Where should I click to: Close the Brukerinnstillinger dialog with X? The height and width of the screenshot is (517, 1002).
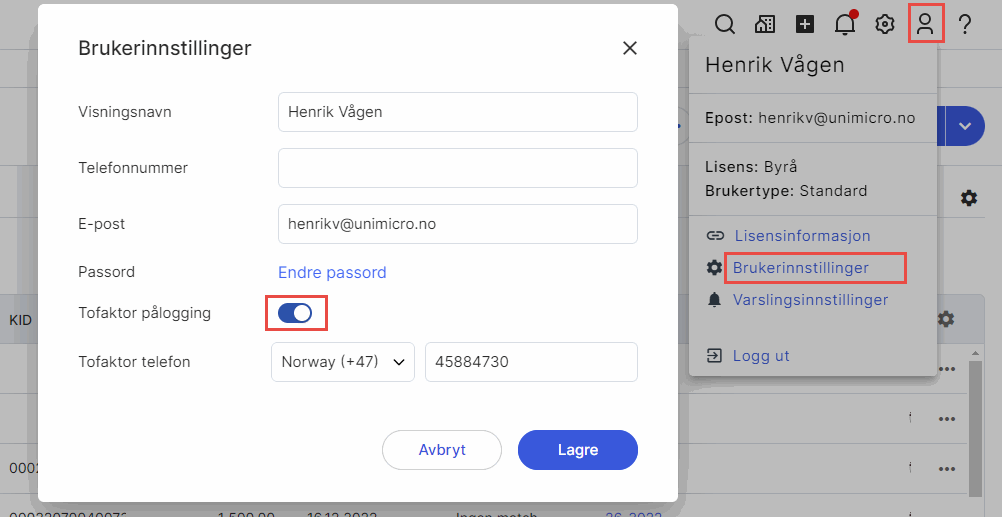tap(630, 48)
